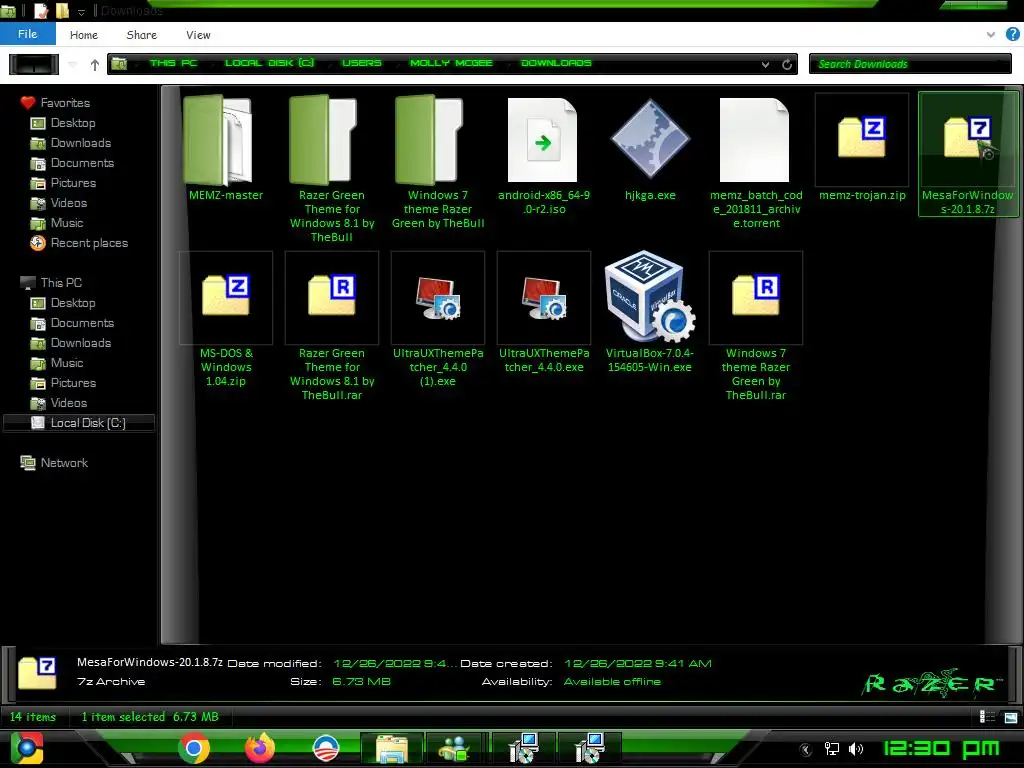This screenshot has height=768, width=1024.
Task: Select VirtualBox-7.0.4-154605-Win.exe installer
Action: click(650, 313)
